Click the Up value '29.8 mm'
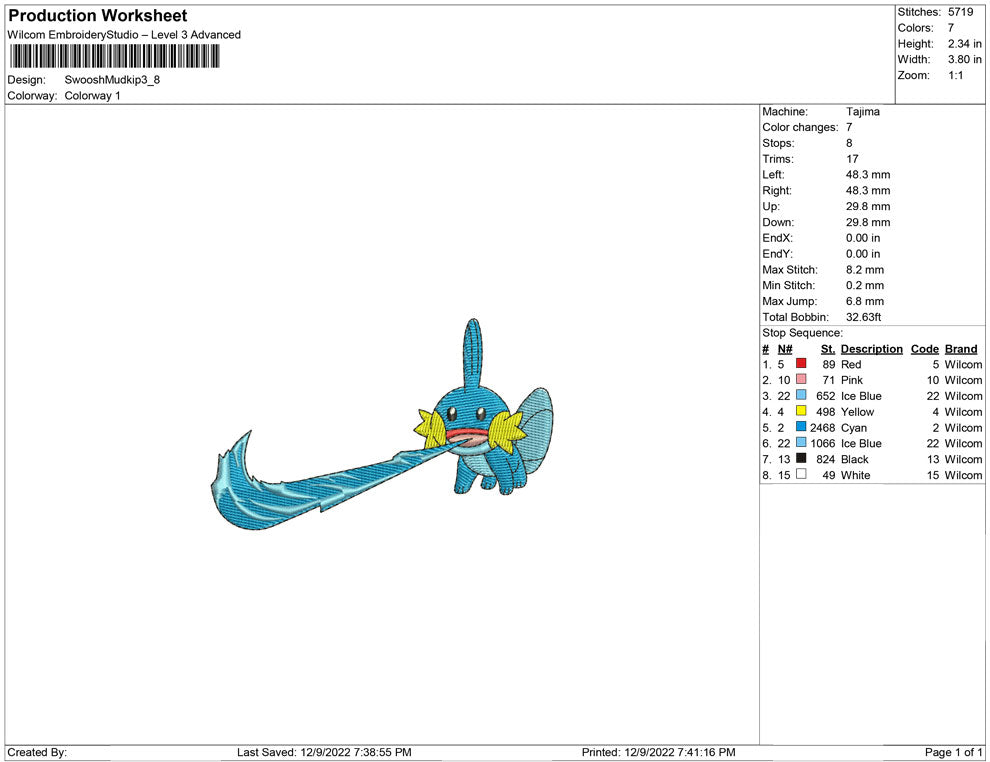The height and width of the screenshot is (762, 990). [x=868, y=206]
